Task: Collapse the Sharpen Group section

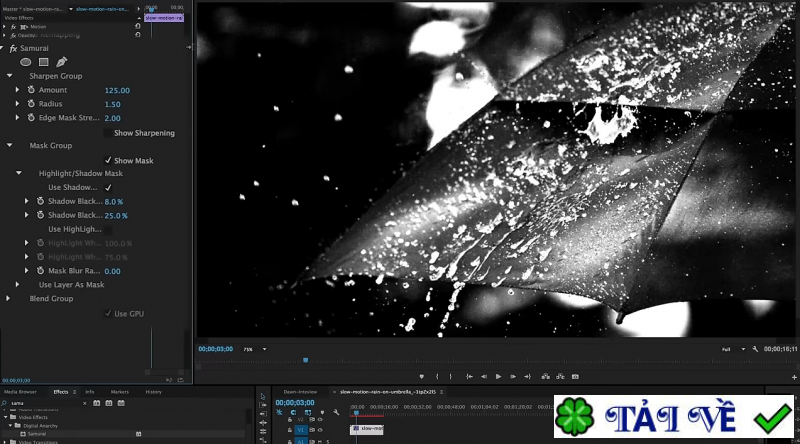Action: pos(9,76)
